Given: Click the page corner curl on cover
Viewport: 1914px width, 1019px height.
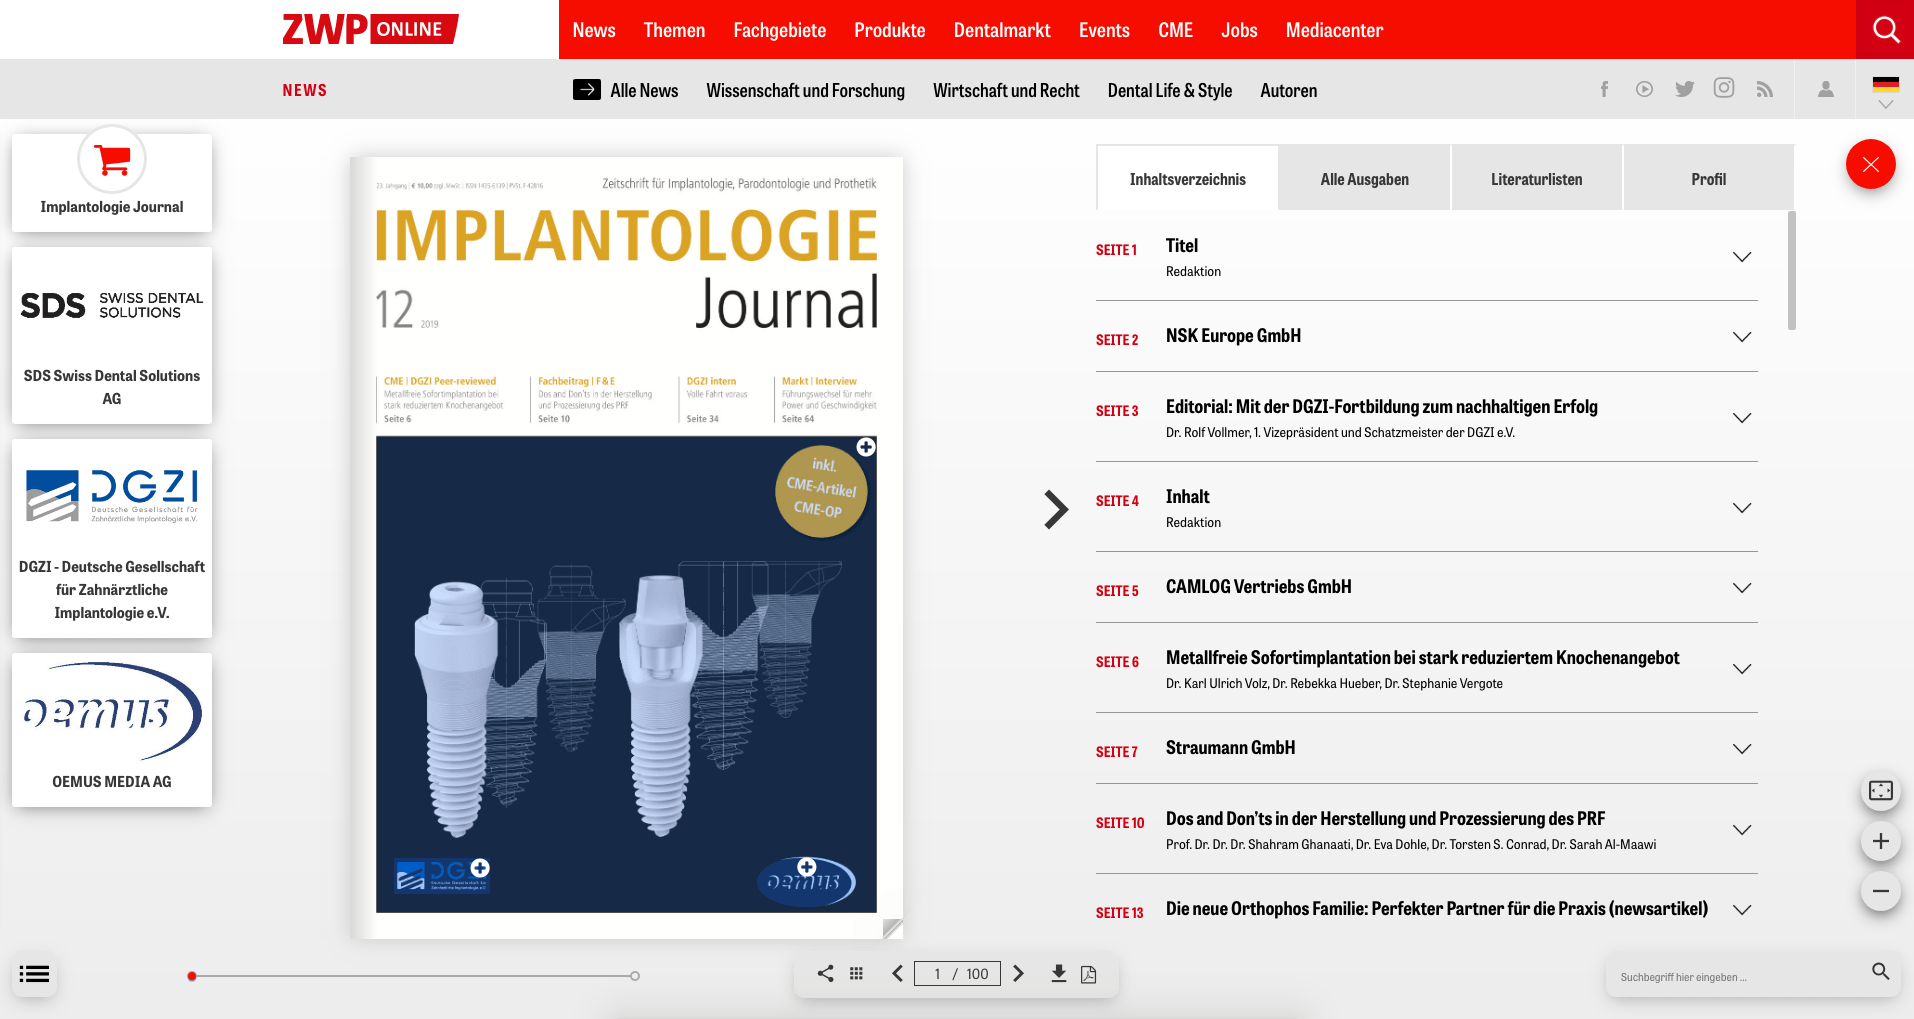Looking at the screenshot, I should [893, 928].
